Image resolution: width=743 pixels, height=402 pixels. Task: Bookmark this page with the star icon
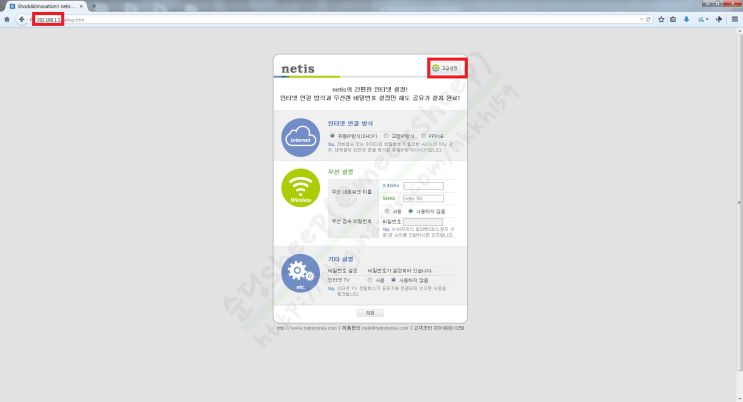(659, 19)
